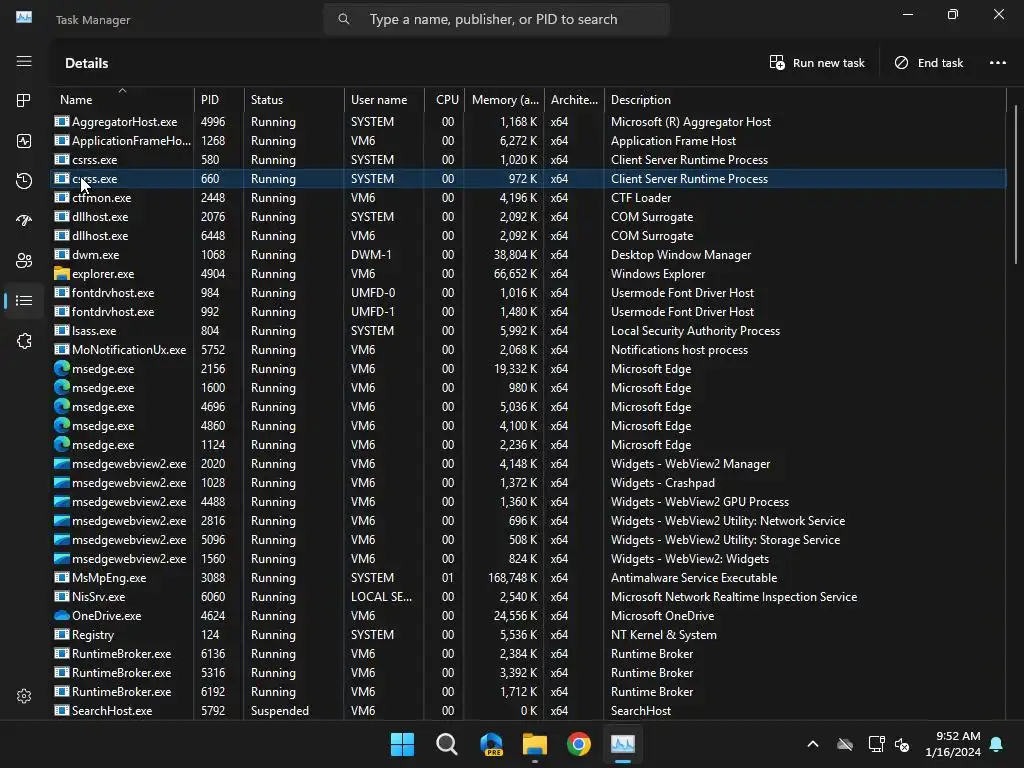Click the search magnifier icon
Image resolution: width=1024 pixels, height=768 pixels.
click(x=344, y=19)
